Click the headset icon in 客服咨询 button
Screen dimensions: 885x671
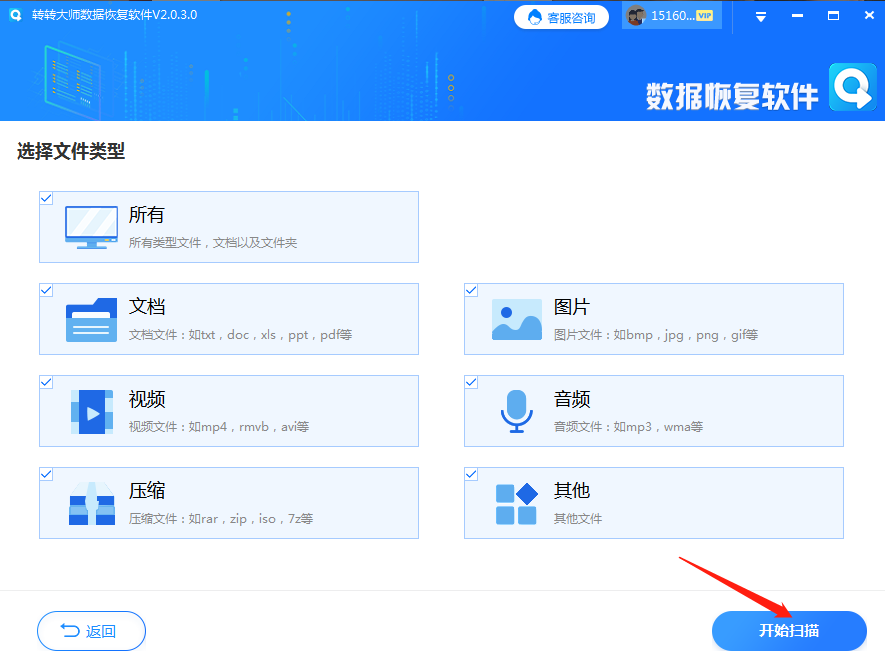point(534,15)
